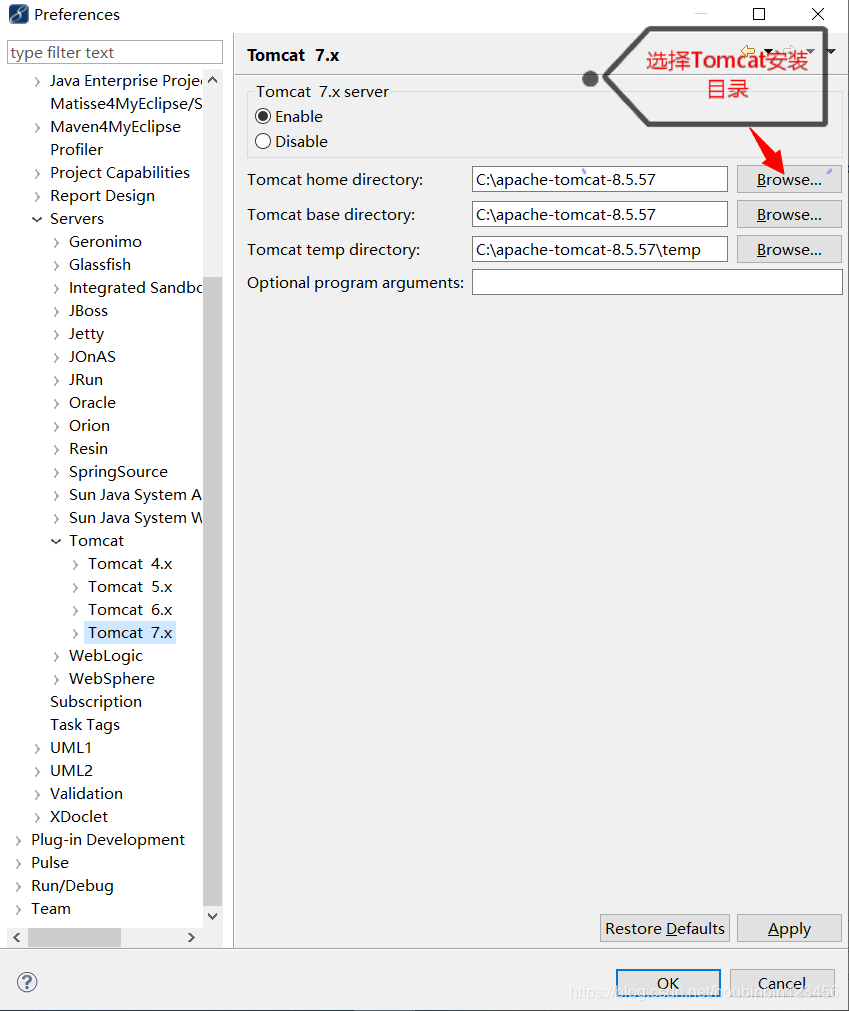Select Orion in the tree

pyautogui.click(x=90, y=426)
